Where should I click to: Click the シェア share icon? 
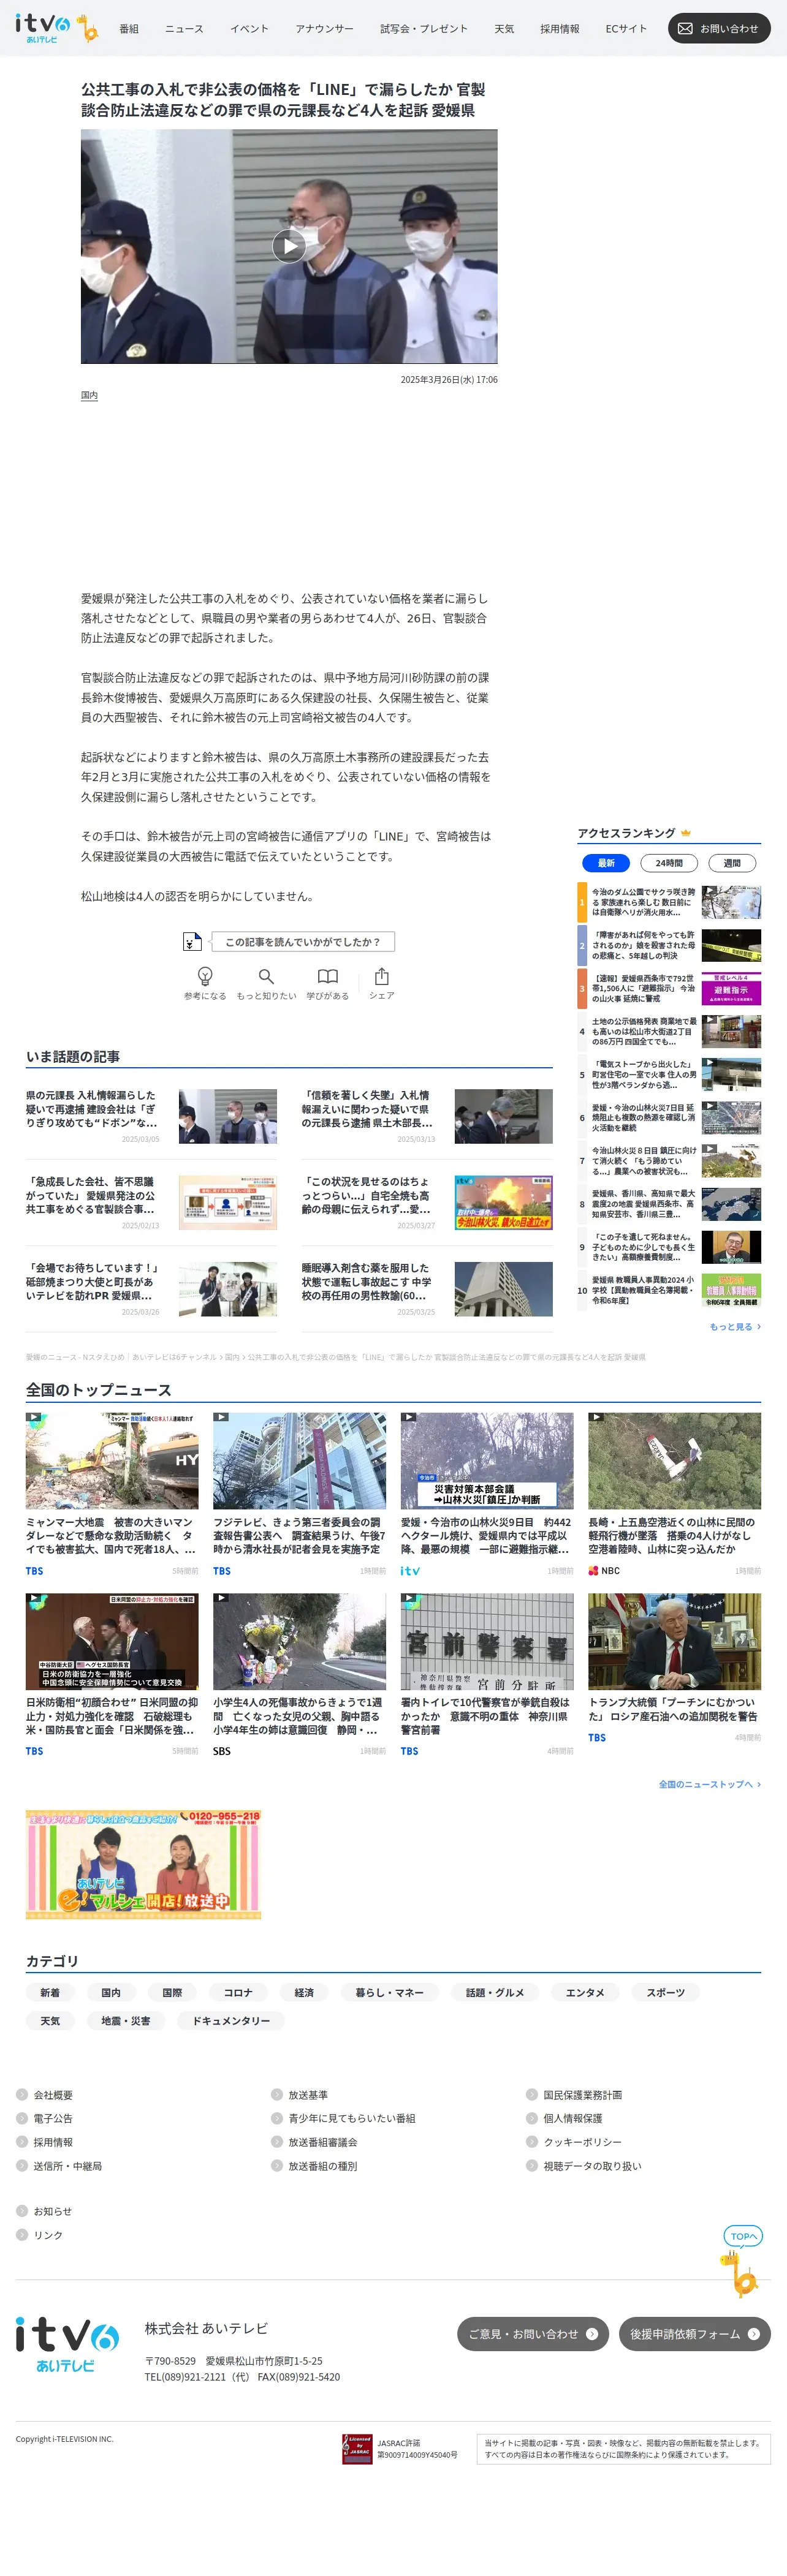pos(381,976)
